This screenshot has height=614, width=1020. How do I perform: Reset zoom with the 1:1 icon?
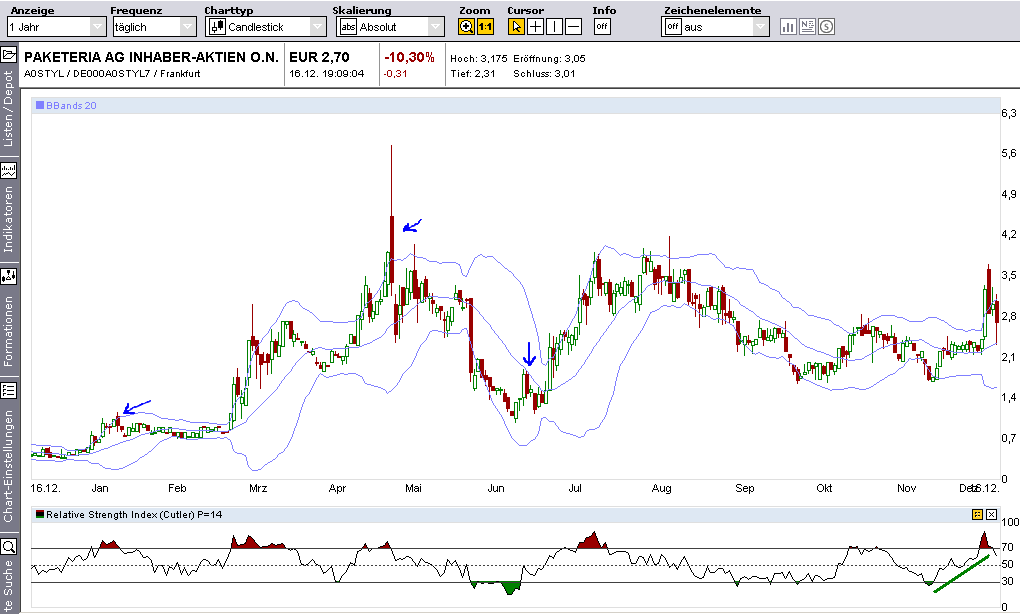coord(485,27)
